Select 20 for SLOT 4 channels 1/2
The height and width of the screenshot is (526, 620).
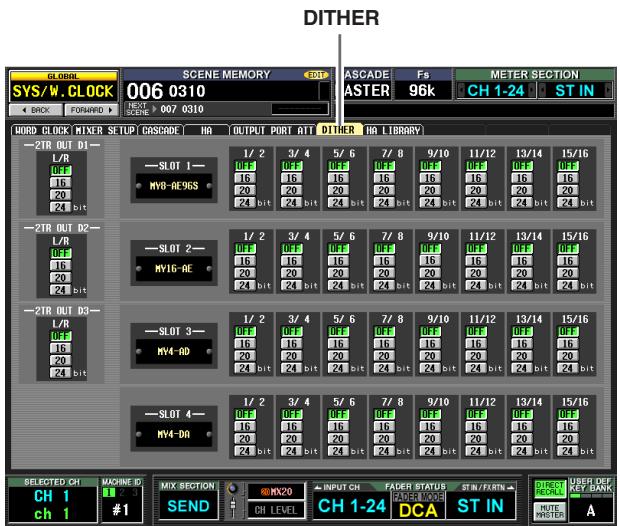(x=245, y=439)
